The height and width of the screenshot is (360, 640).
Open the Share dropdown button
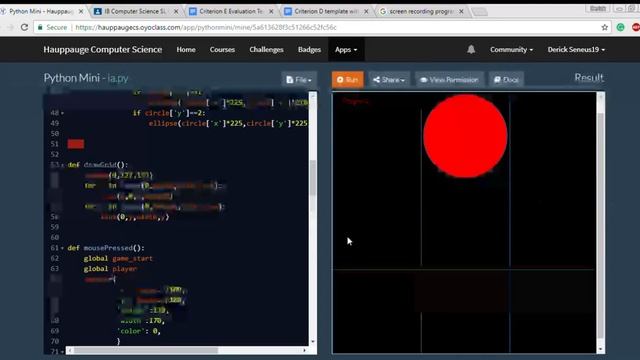coord(389,80)
